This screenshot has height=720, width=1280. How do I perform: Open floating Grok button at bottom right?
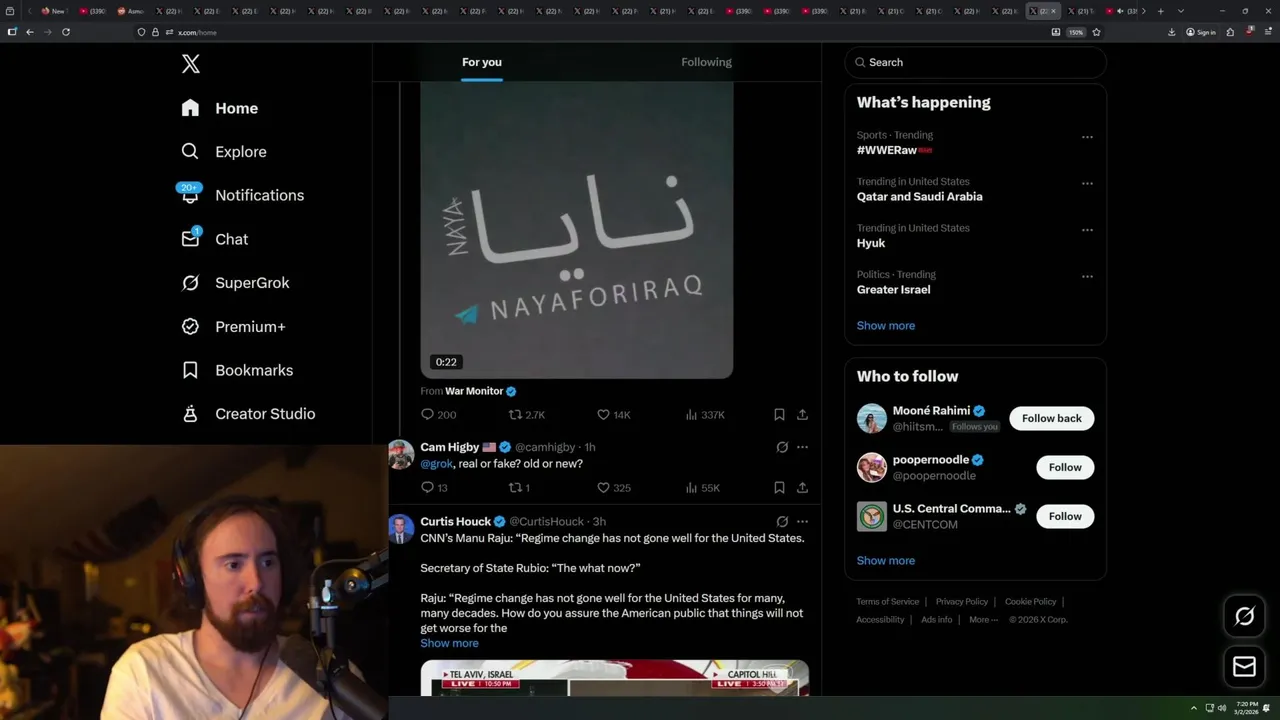[x=1244, y=616]
